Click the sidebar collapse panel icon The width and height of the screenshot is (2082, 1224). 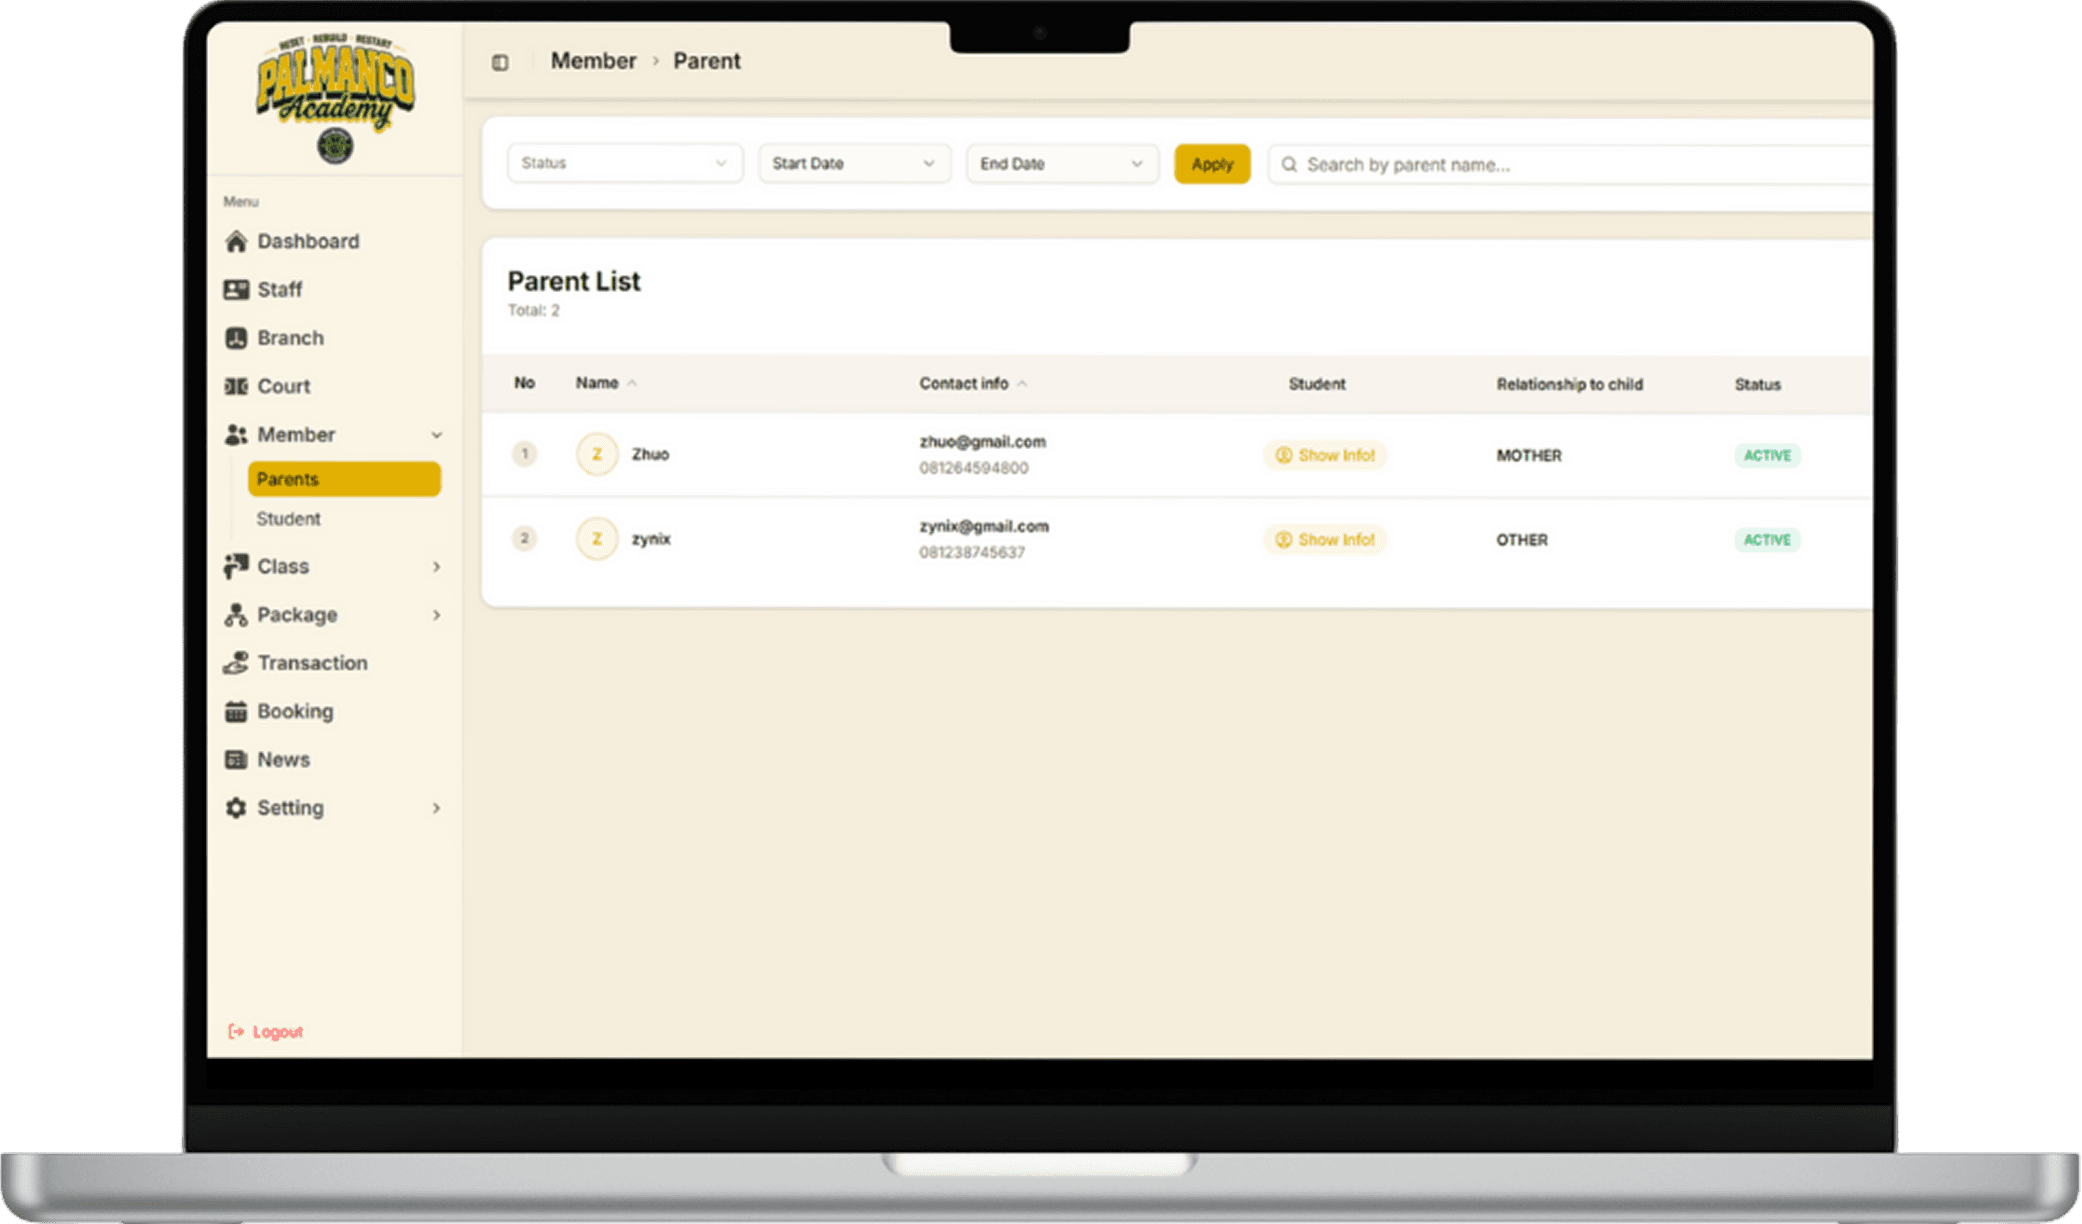point(500,62)
